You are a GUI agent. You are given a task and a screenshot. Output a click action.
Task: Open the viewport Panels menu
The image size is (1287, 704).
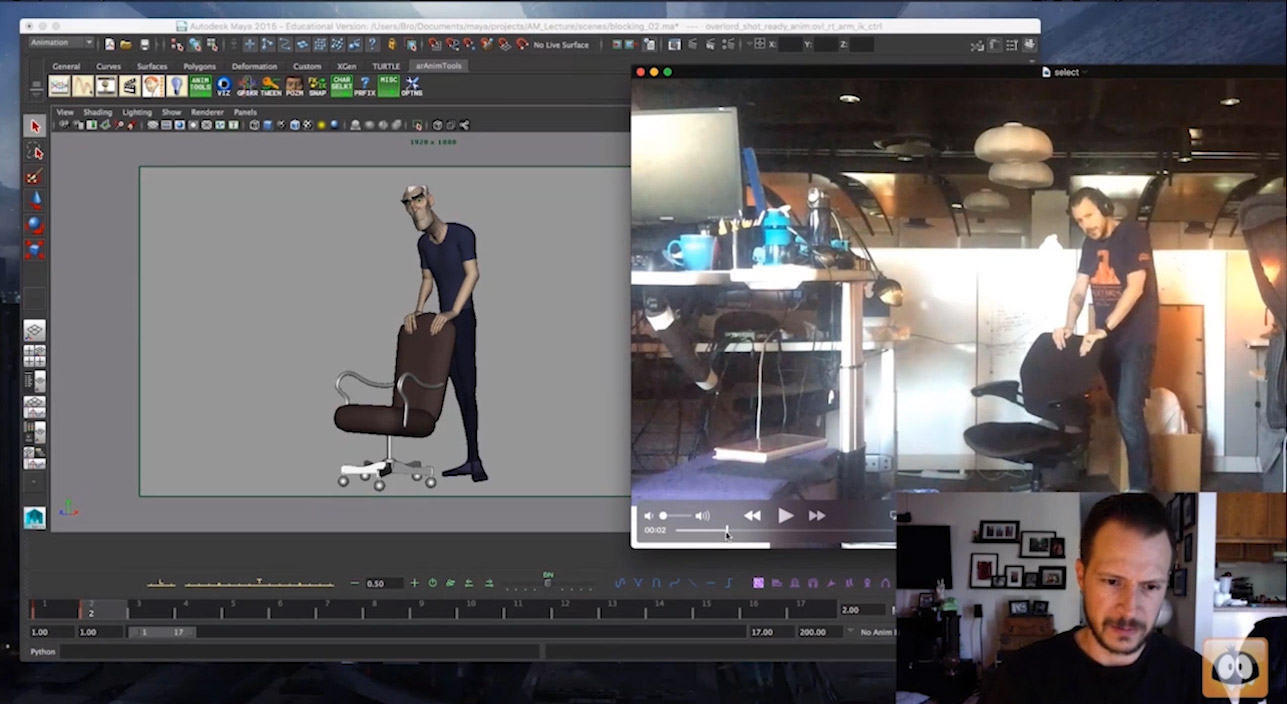point(245,112)
